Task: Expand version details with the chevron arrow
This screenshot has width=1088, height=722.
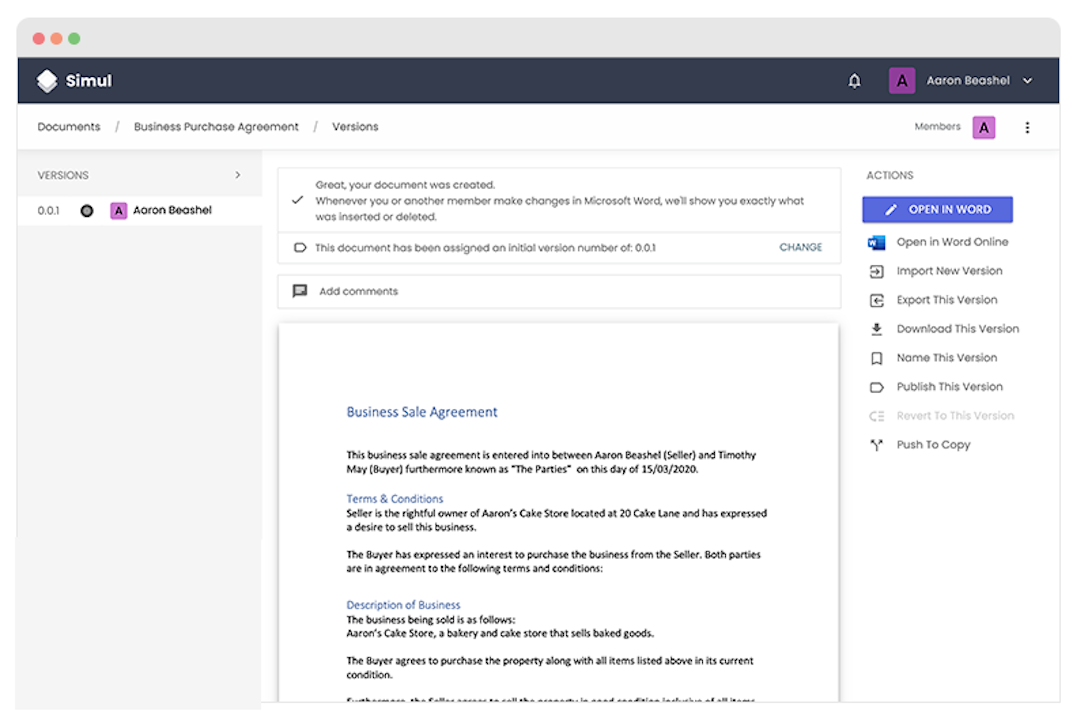Action: 238,174
